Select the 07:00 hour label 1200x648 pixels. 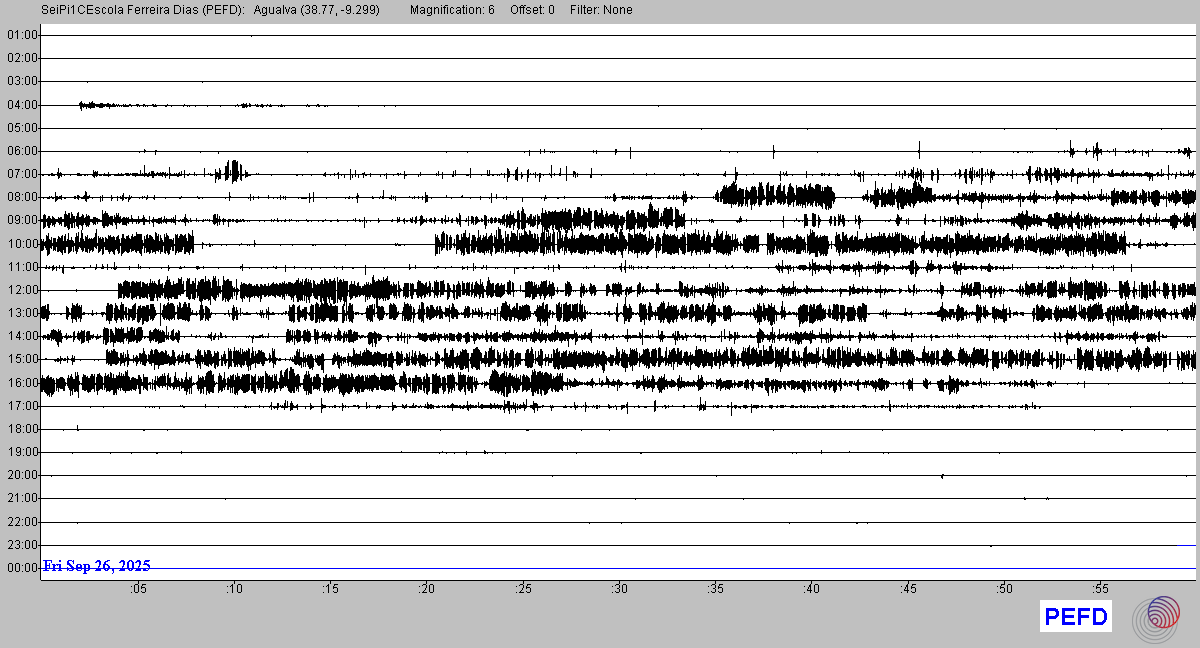point(21,174)
